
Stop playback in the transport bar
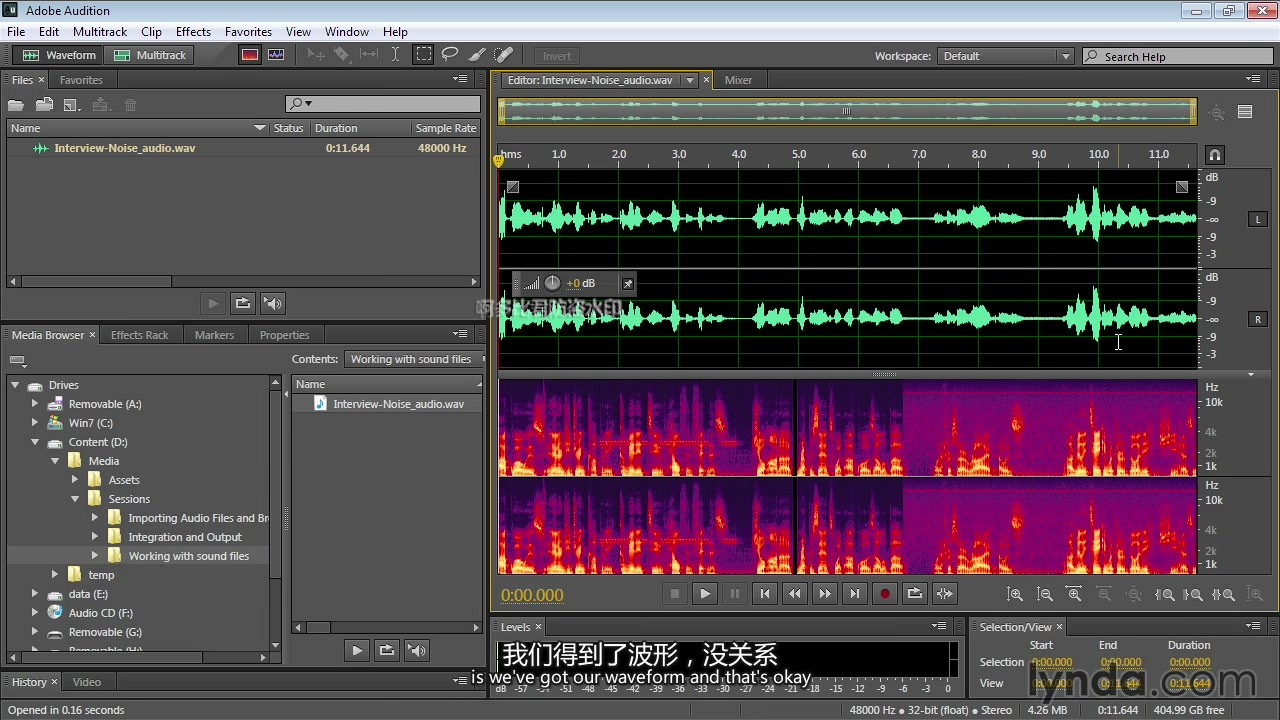675,593
